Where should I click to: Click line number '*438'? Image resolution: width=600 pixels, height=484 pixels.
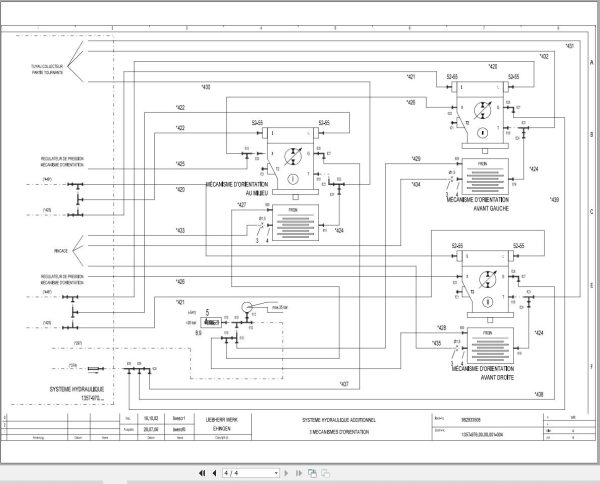click(x=538, y=394)
